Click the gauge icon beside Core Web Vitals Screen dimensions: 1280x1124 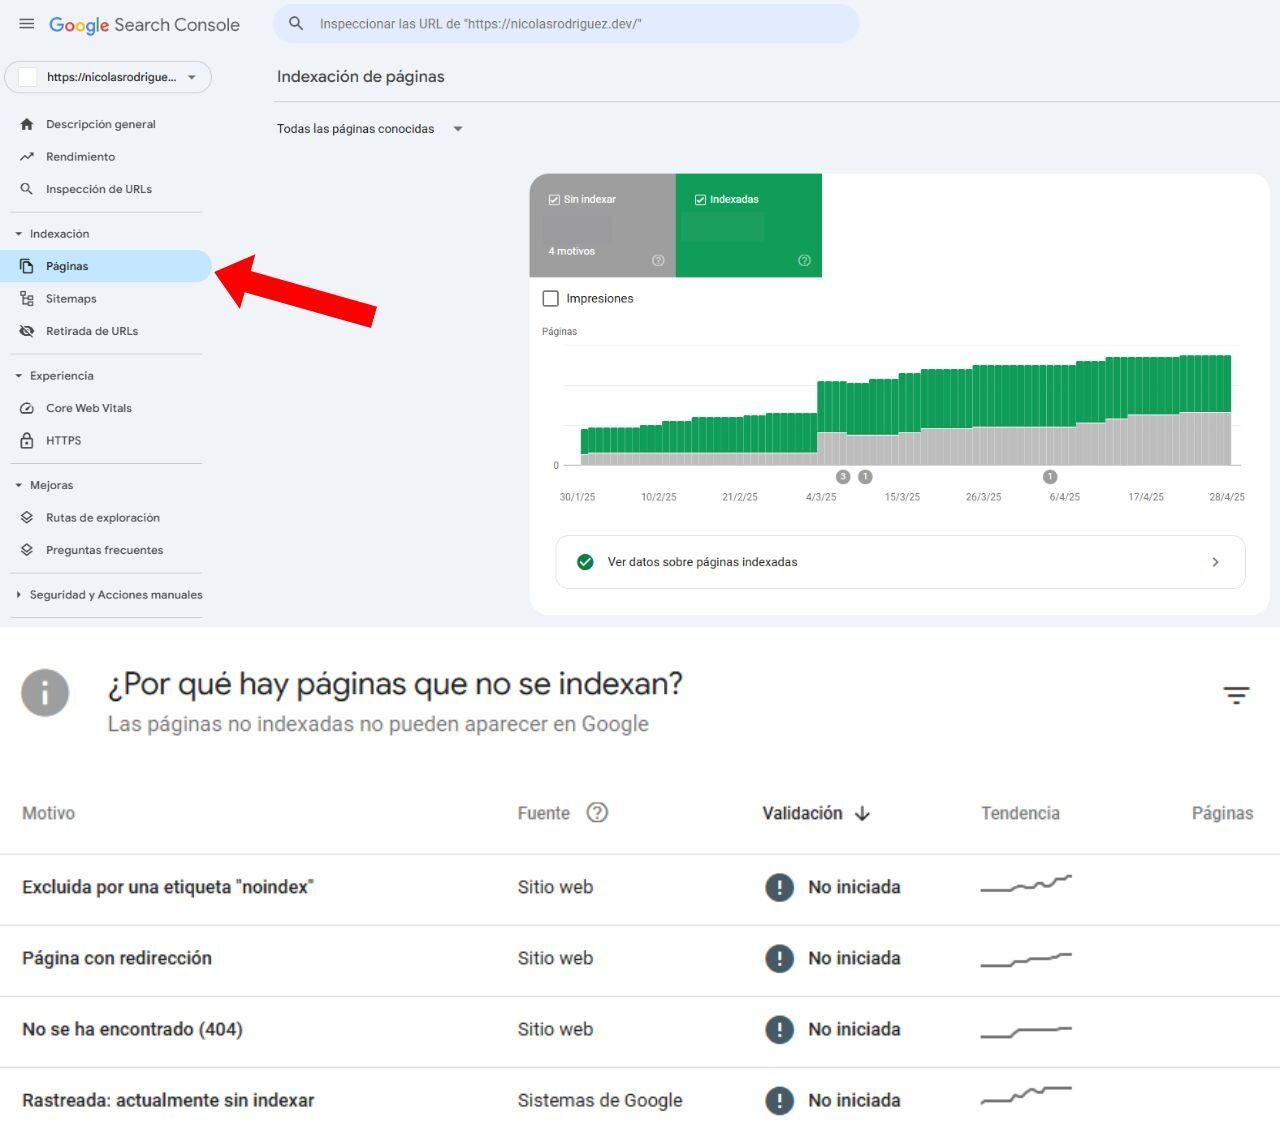tap(27, 408)
